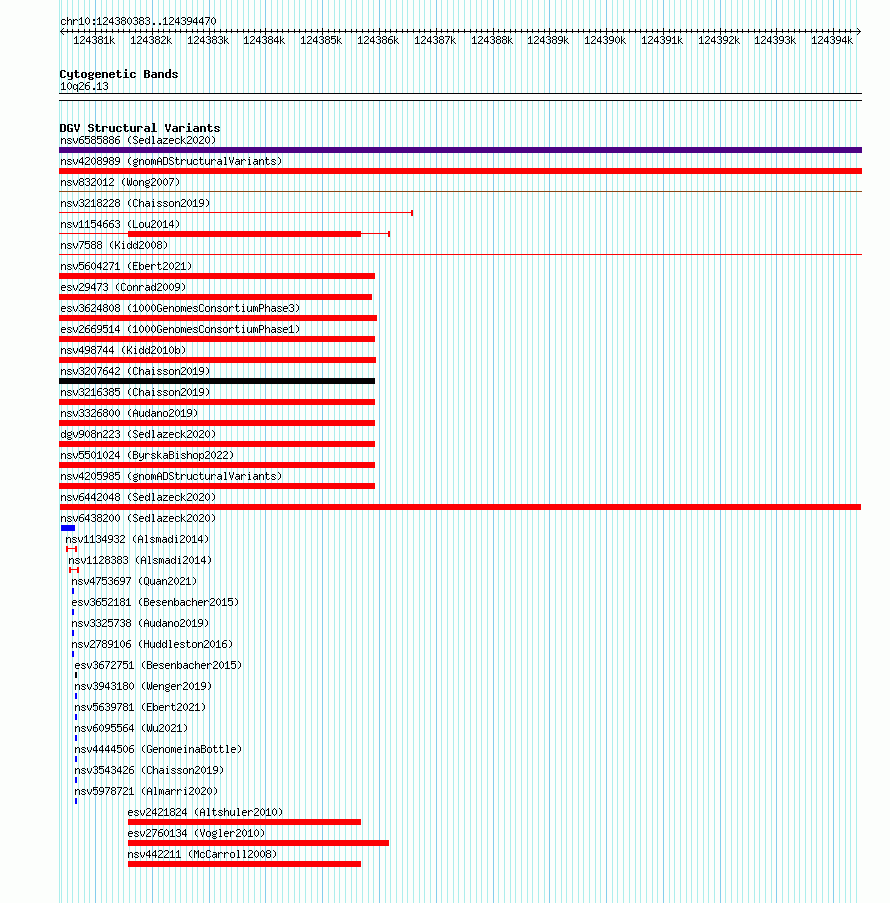The image size is (890, 903).
Task: Open nsv6442048 (Sedlazeck2020) variant
Action: point(138,498)
